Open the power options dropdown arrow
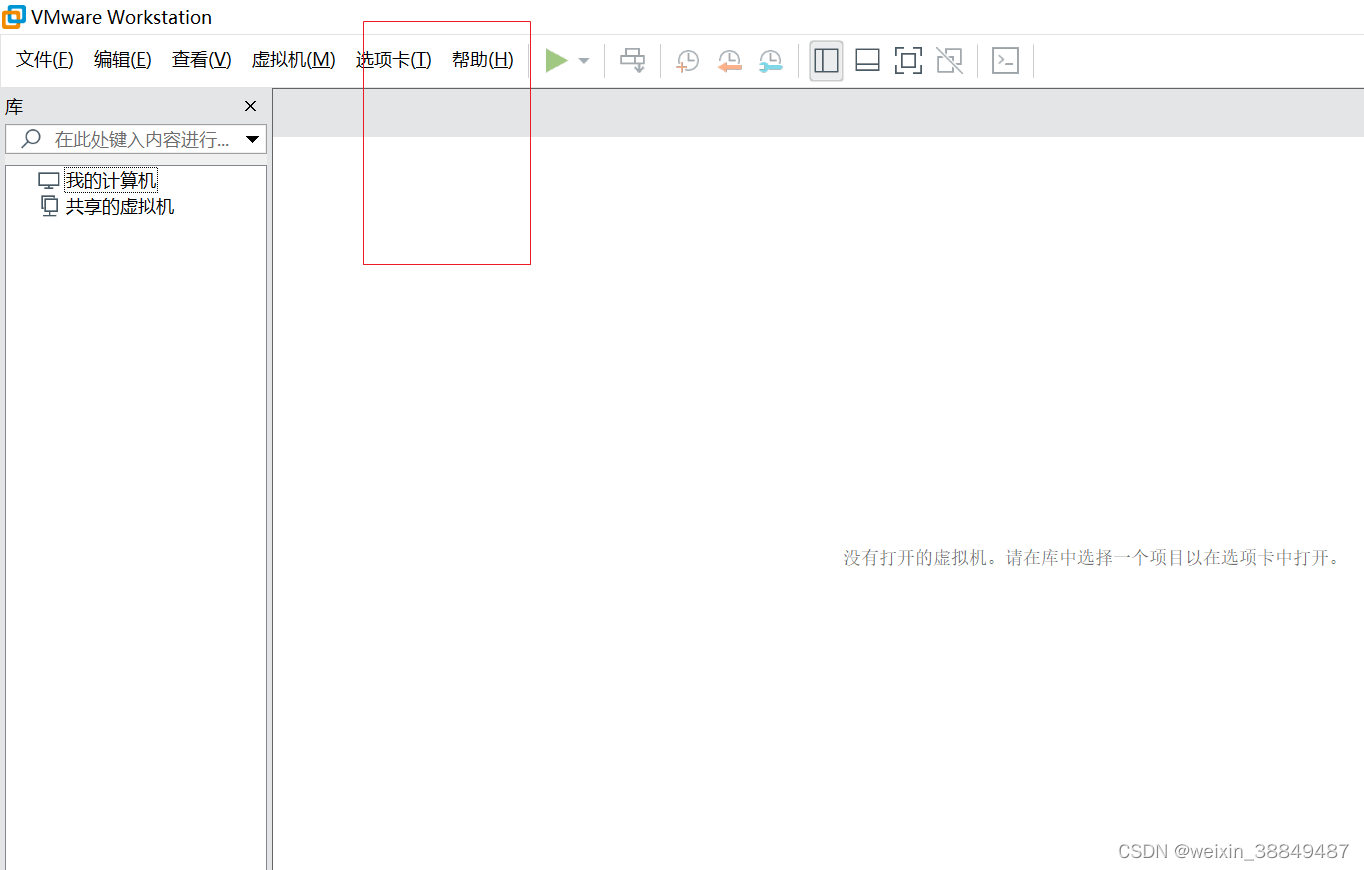This screenshot has height=870, width=1364. pos(584,61)
